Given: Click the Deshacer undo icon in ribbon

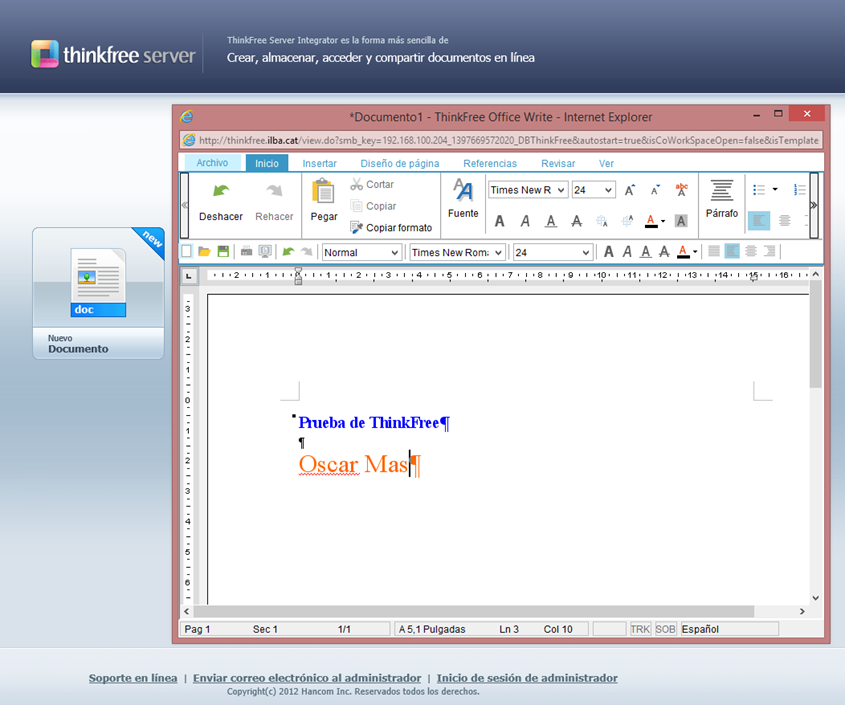Looking at the screenshot, I should [221, 190].
